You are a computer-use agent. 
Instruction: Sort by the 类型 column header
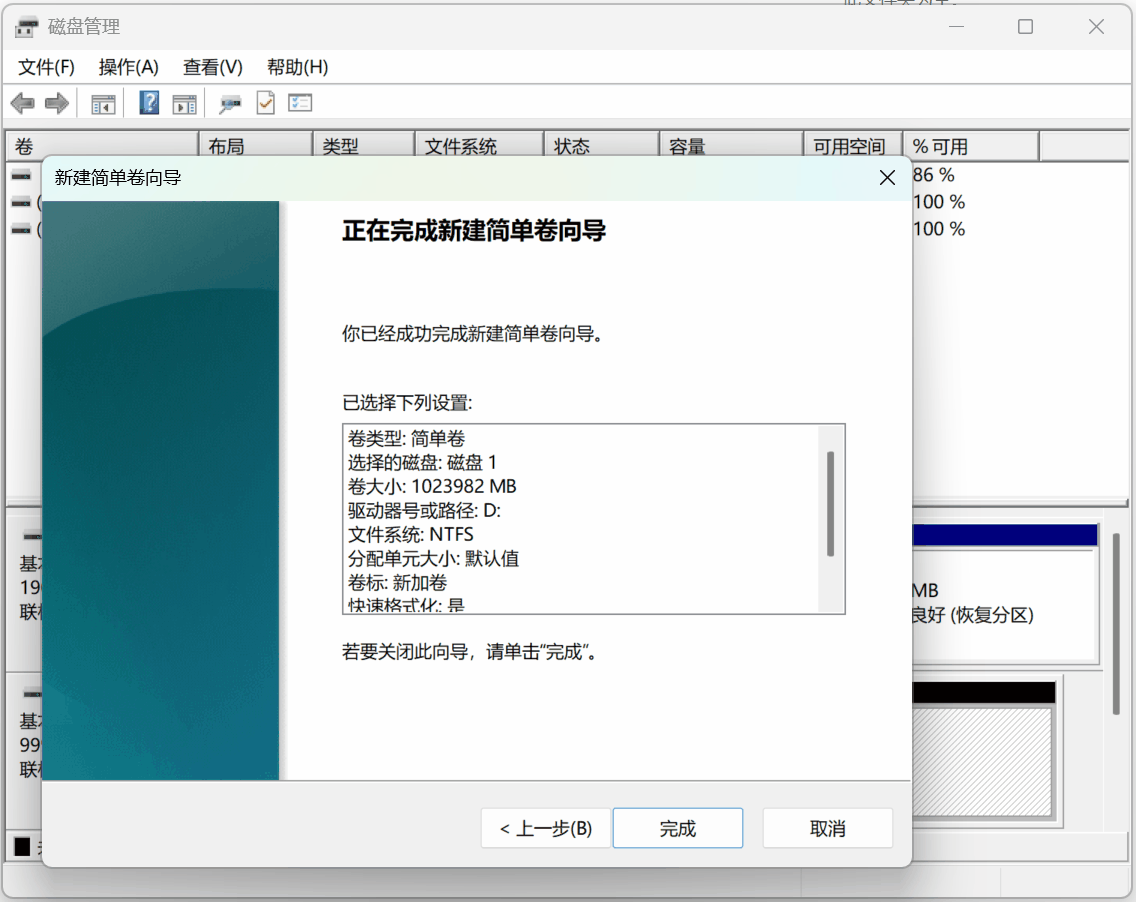[364, 146]
